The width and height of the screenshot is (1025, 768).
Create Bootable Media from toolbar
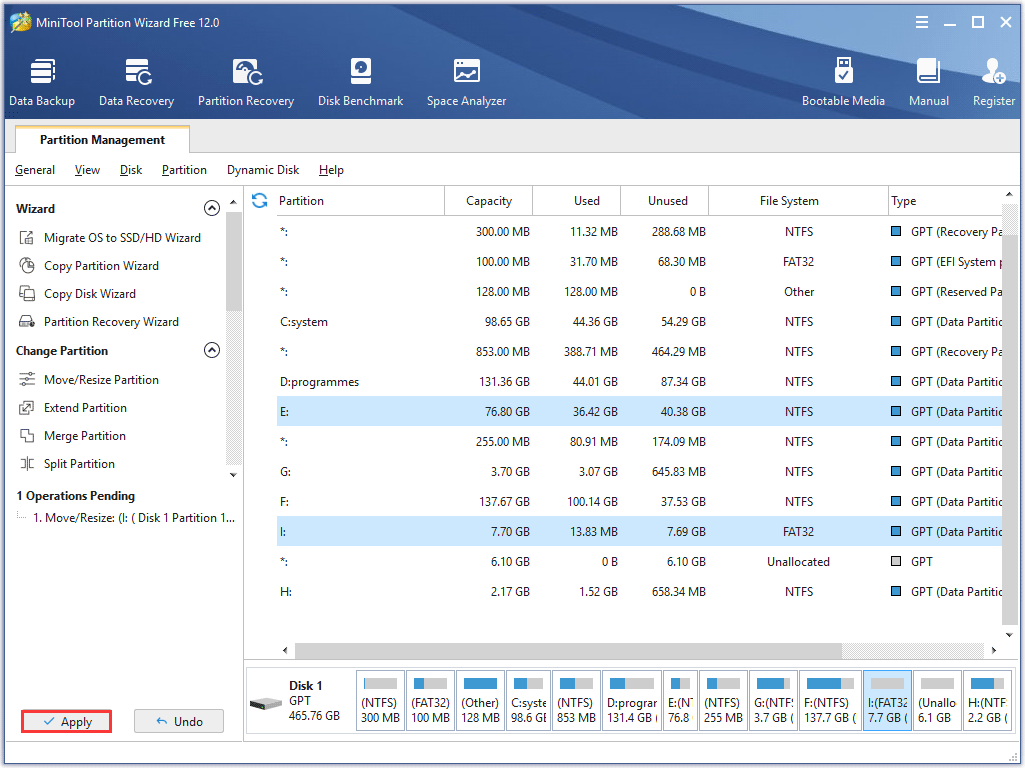pyautogui.click(x=843, y=82)
